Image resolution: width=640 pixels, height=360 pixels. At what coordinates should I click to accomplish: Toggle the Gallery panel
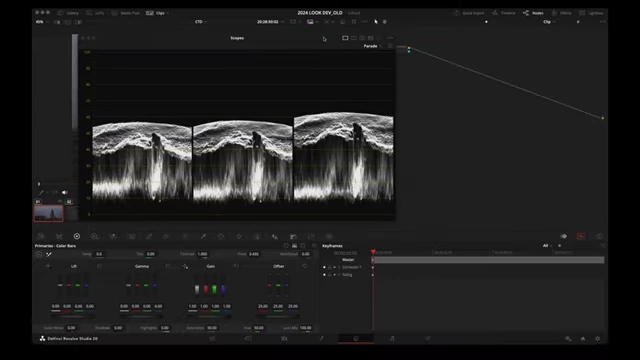(69, 13)
